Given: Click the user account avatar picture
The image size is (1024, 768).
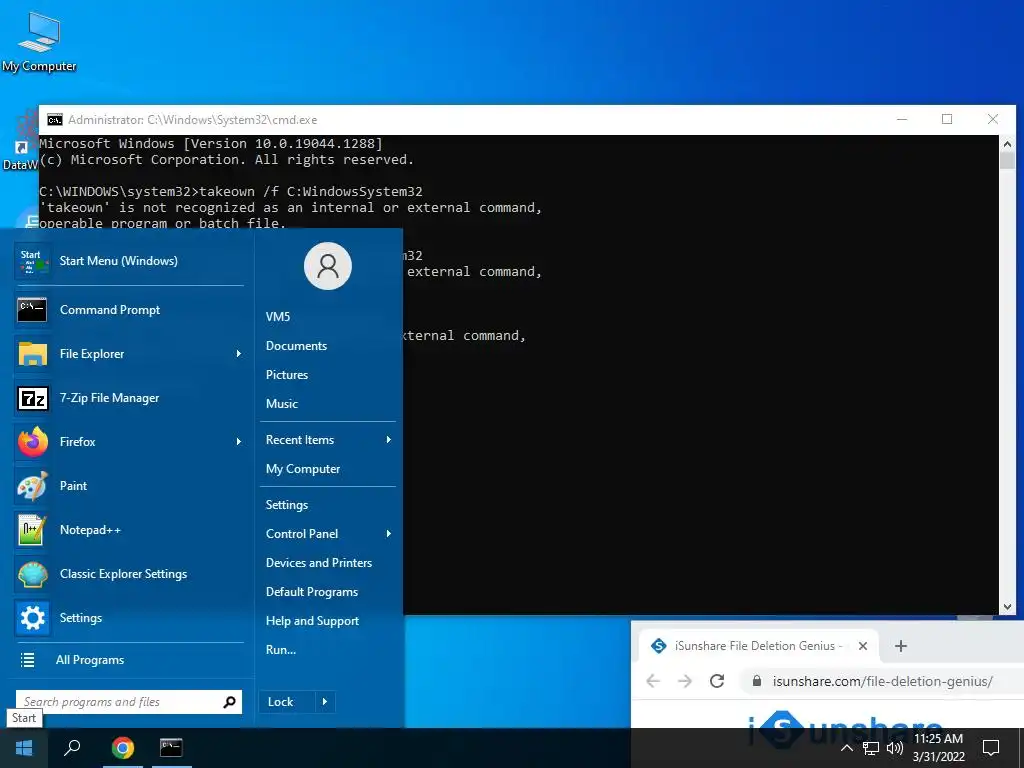Looking at the screenshot, I should [x=328, y=266].
